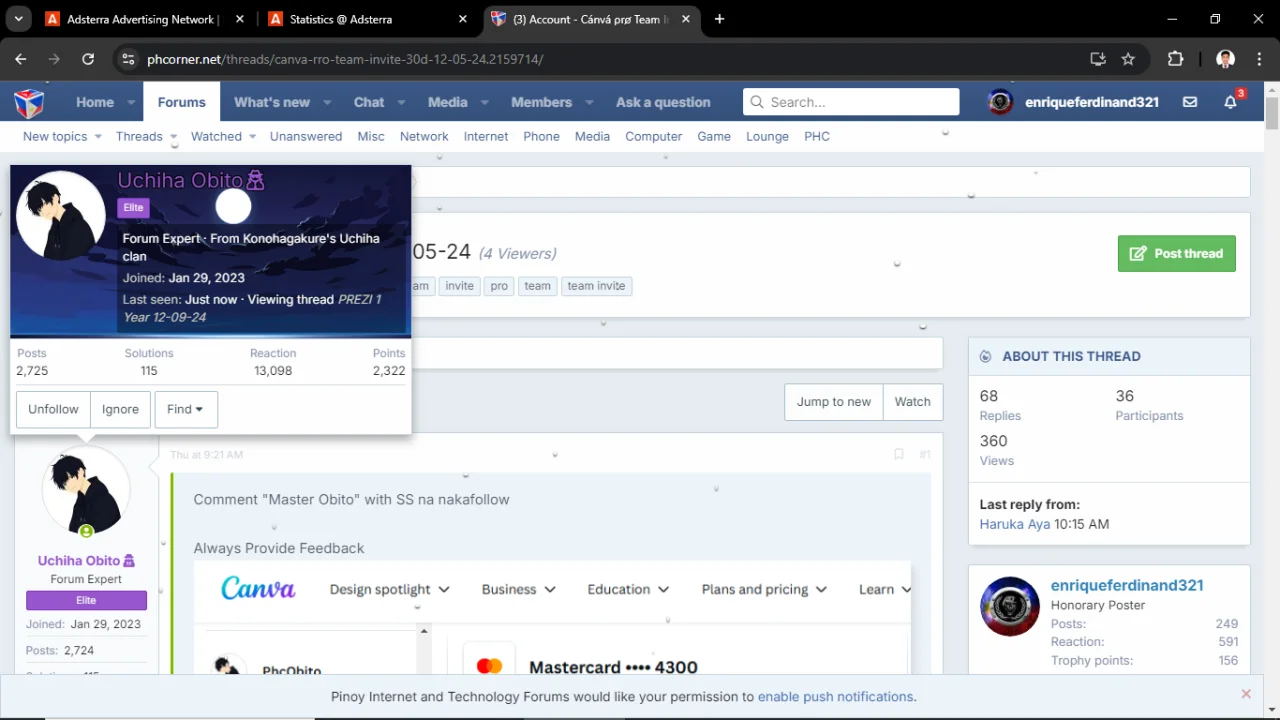Open the inbox envelope icon
1280x720 pixels.
tap(1190, 102)
